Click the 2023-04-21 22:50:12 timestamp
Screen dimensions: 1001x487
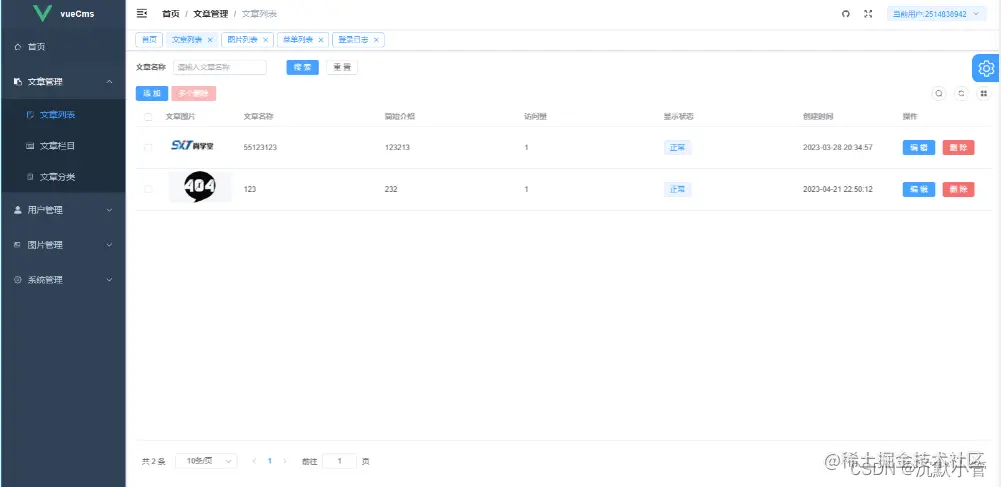pyautogui.click(x=838, y=190)
